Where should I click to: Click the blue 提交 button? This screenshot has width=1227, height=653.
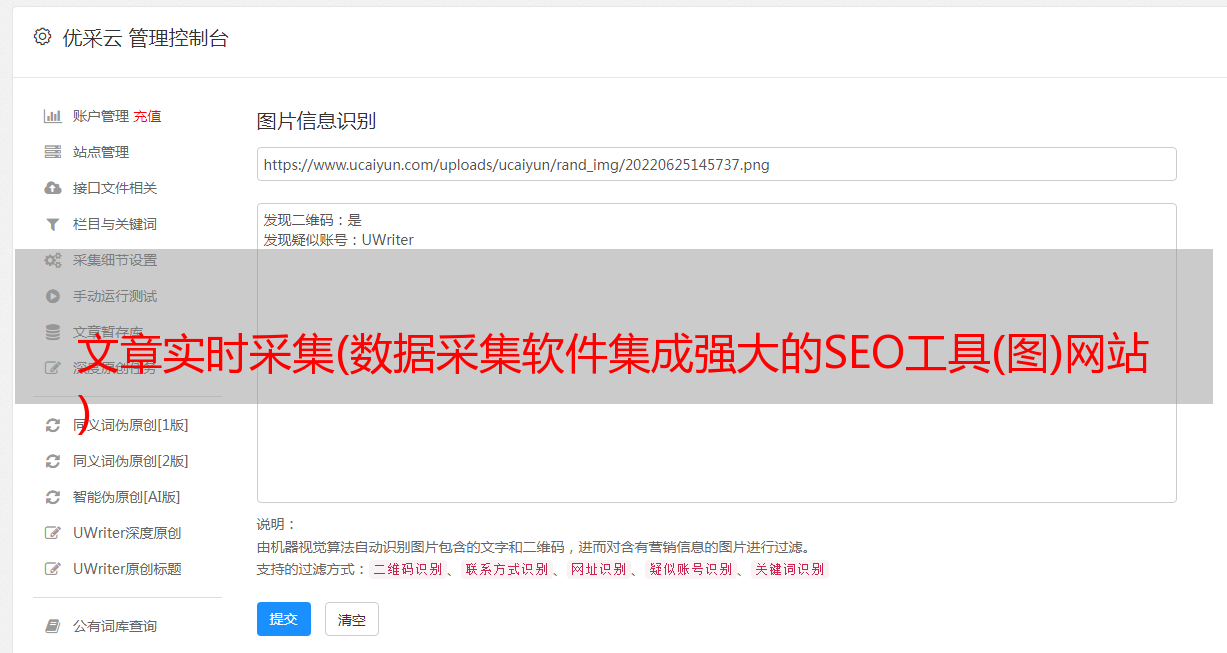point(284,619)
